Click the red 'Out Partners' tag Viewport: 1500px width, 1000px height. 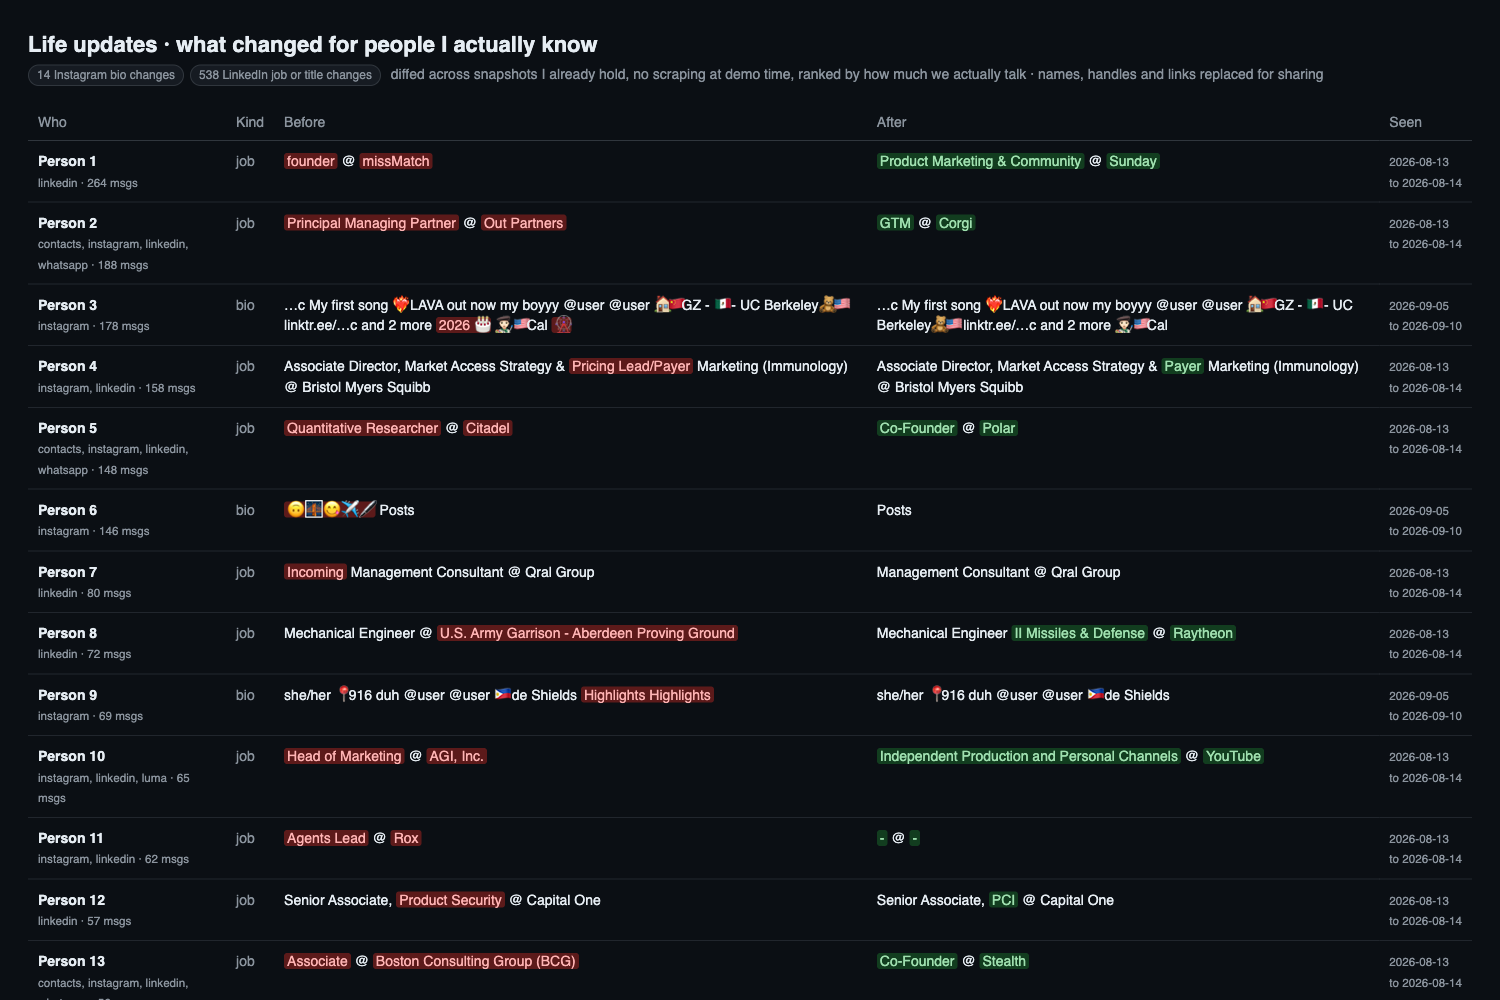[524, 223]
